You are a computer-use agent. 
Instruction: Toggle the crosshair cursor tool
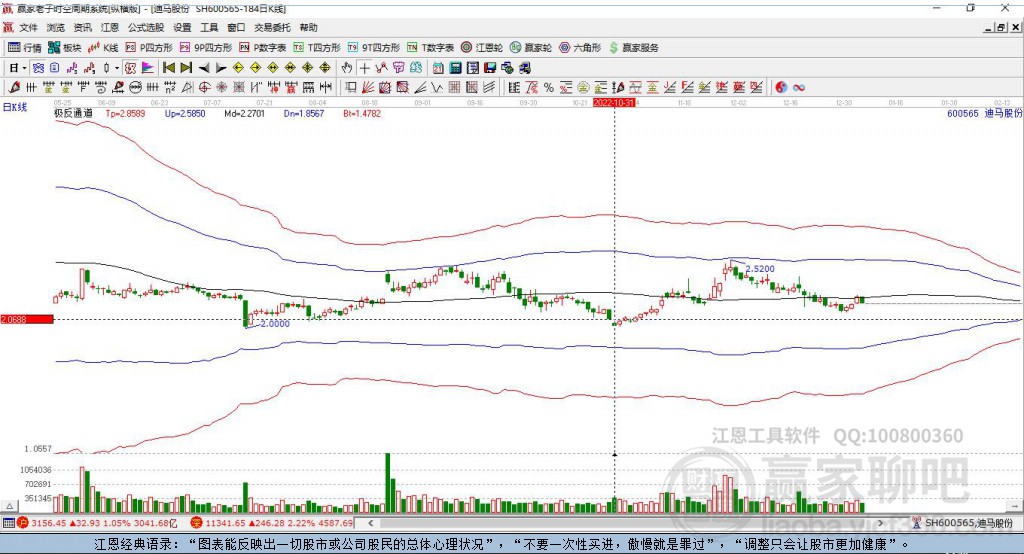point(365,68)
